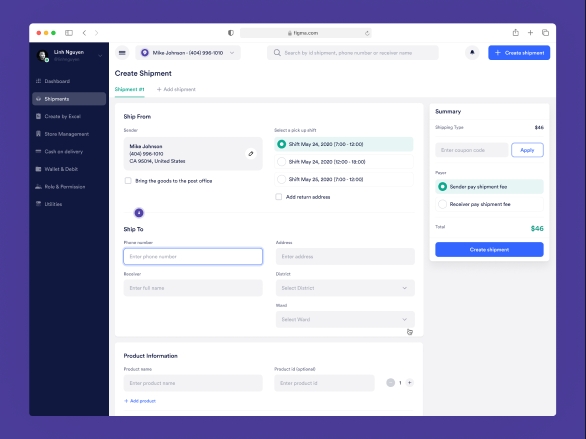Click the Store Management sidebar icon

pos(38,134)
